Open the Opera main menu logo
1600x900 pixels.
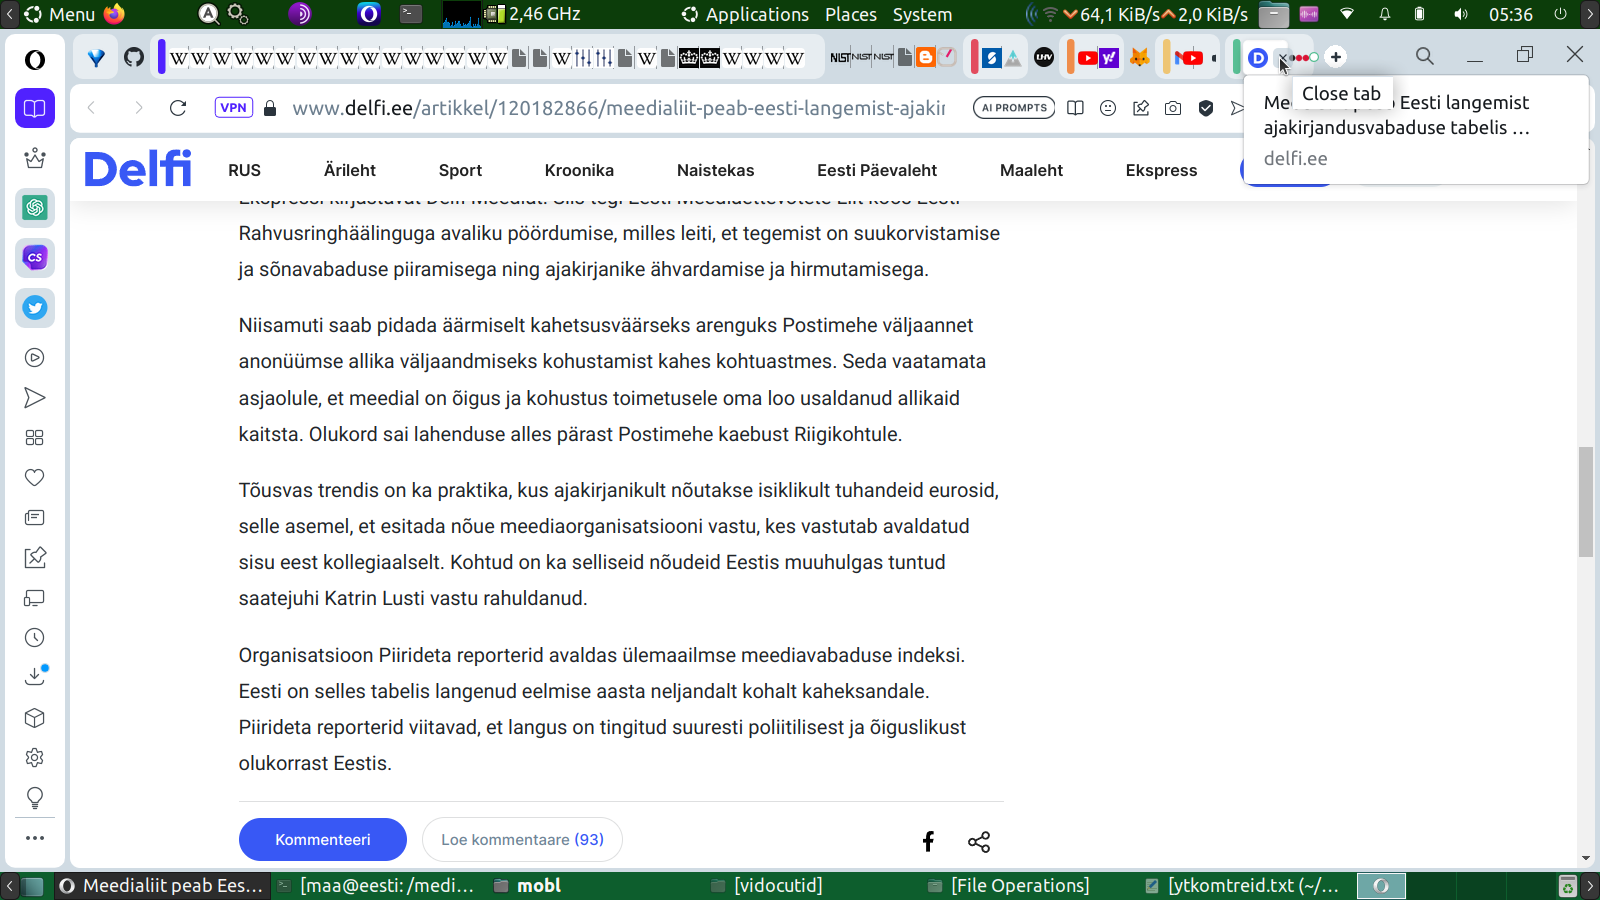point(35,60)
